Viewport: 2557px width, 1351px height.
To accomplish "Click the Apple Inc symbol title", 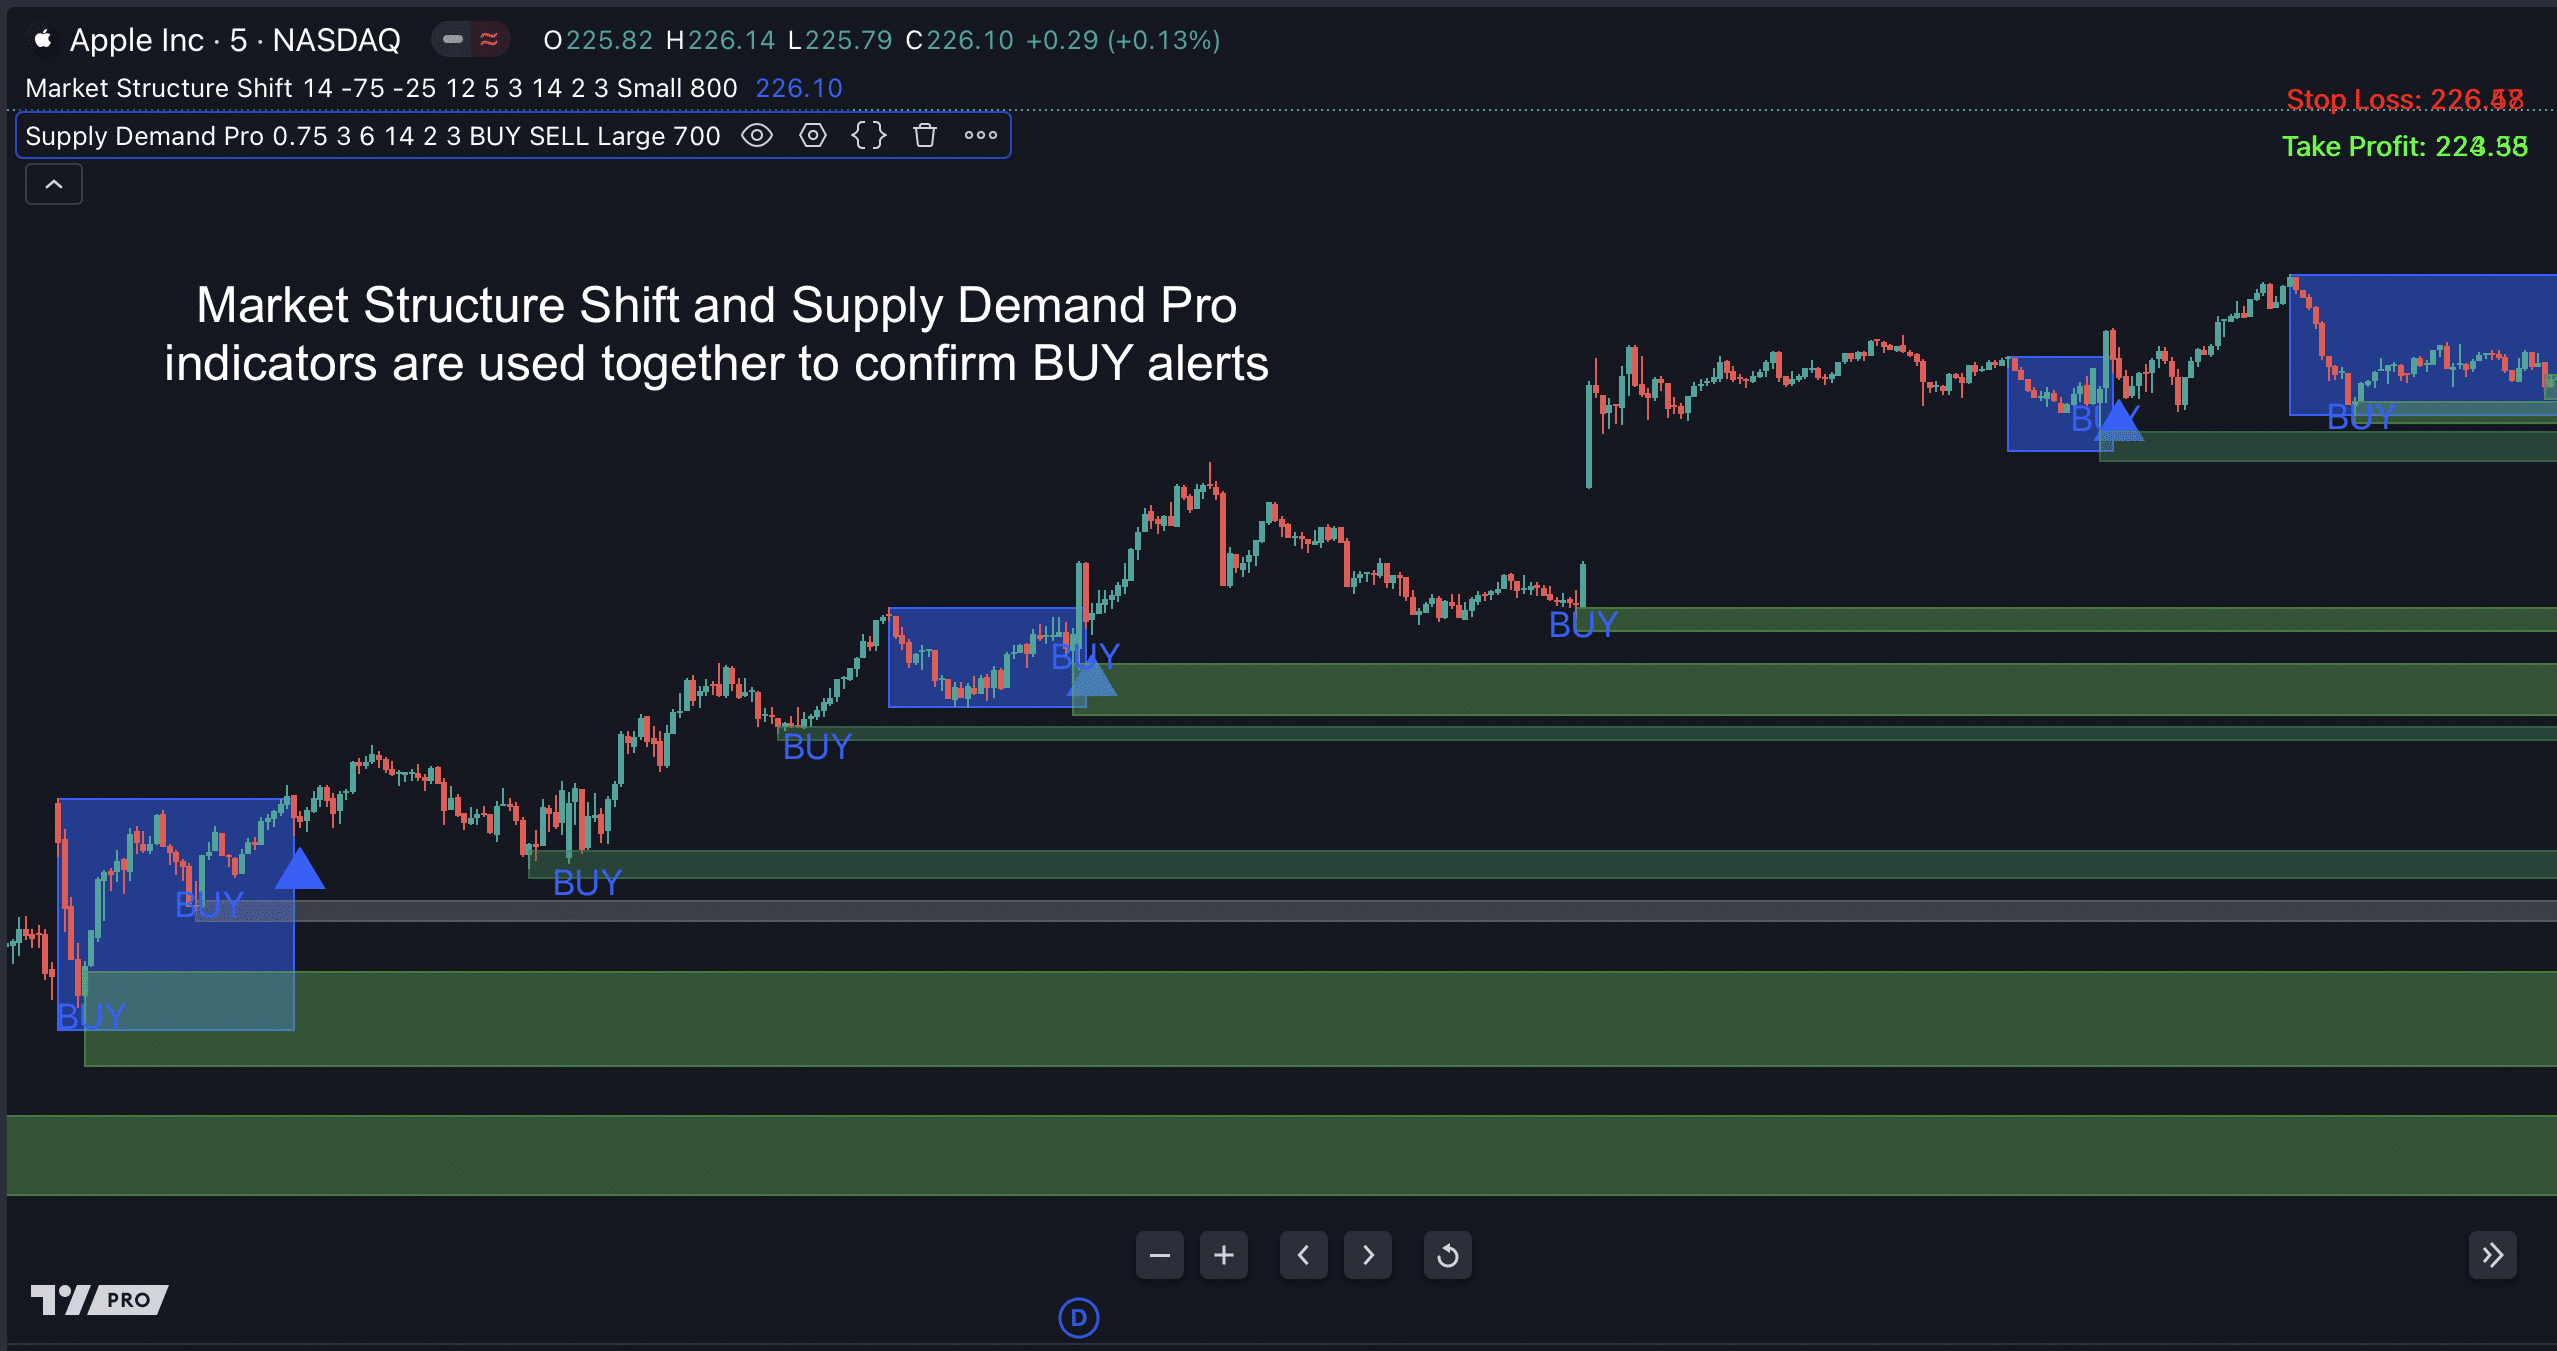I will 136,40.
